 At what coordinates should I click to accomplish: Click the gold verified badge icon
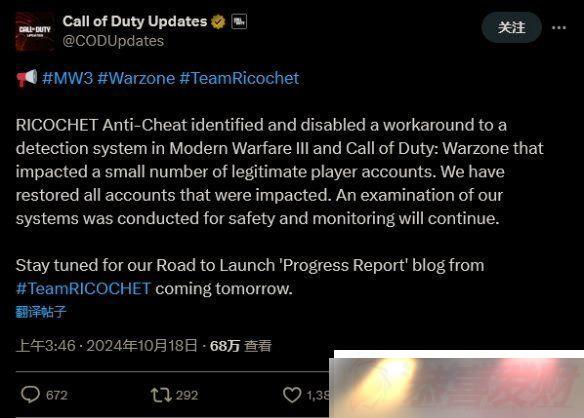(218, 22)
